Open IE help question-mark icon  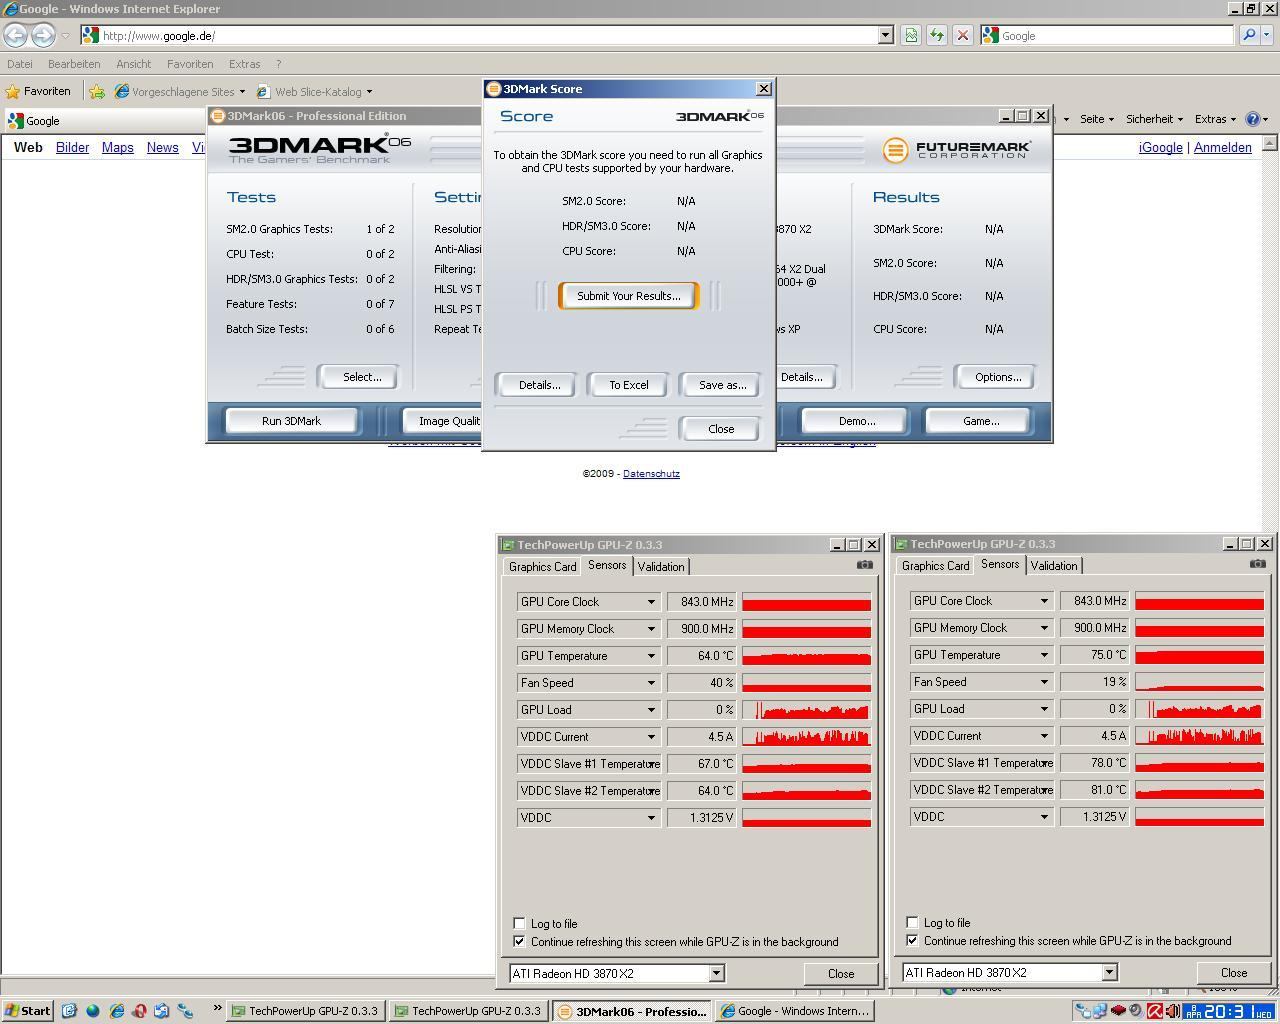click(x=1253, y=119)
